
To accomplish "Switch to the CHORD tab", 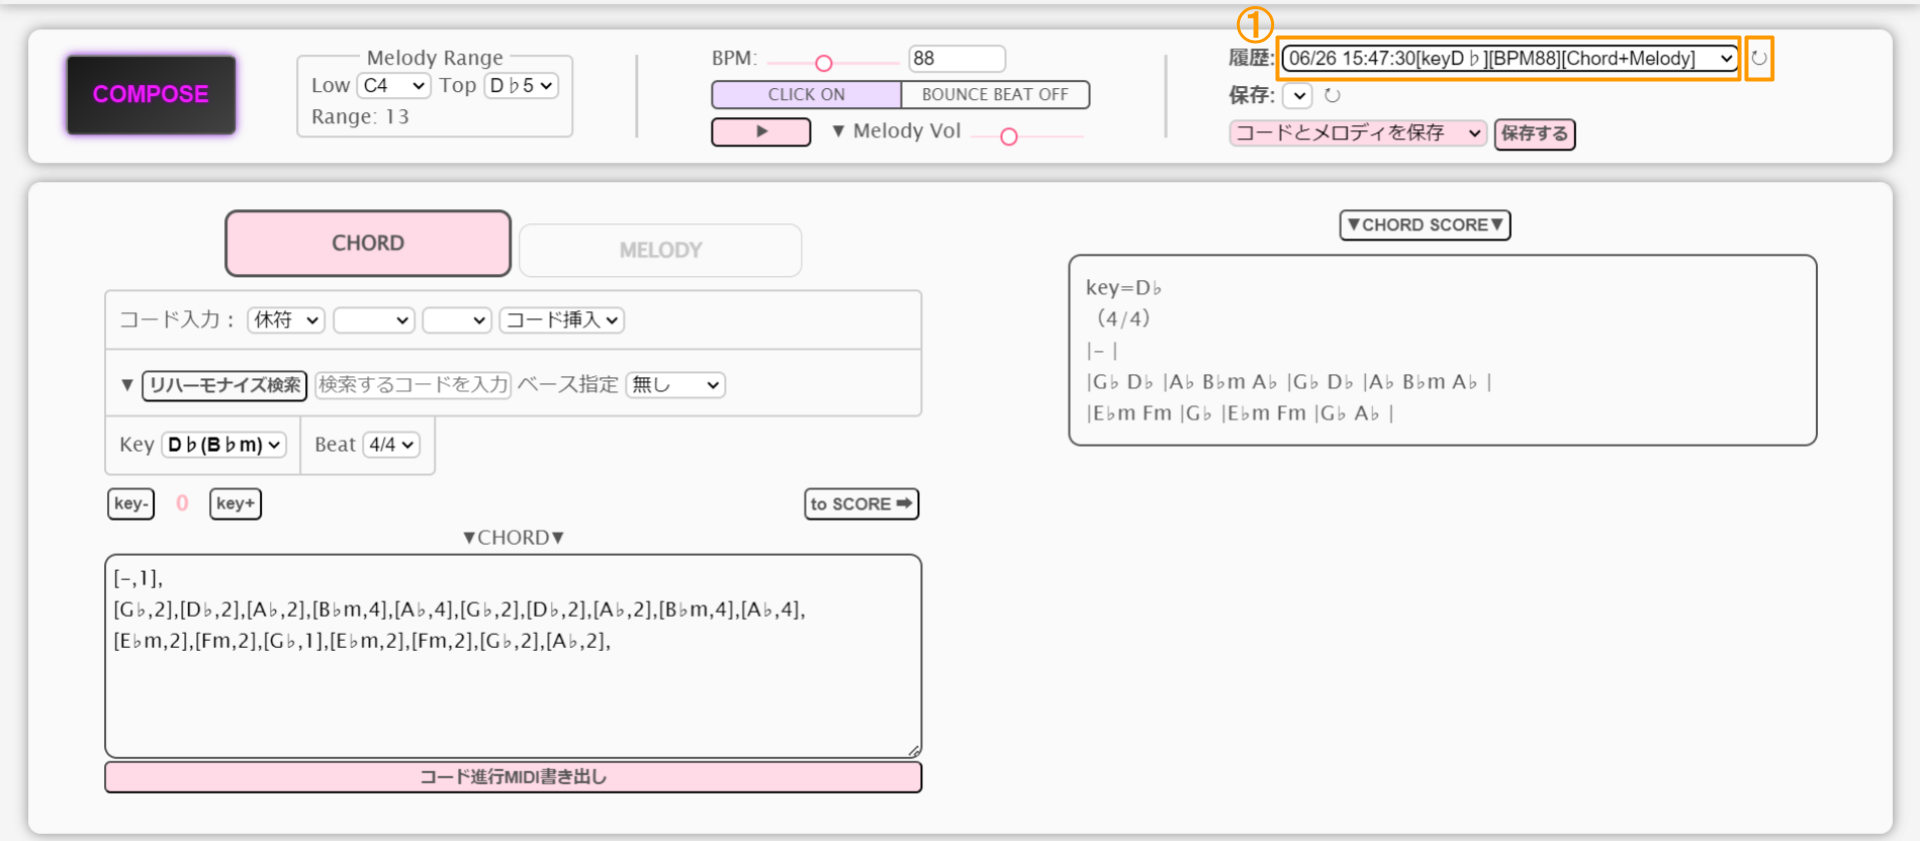I will click(x=368, y=243).
